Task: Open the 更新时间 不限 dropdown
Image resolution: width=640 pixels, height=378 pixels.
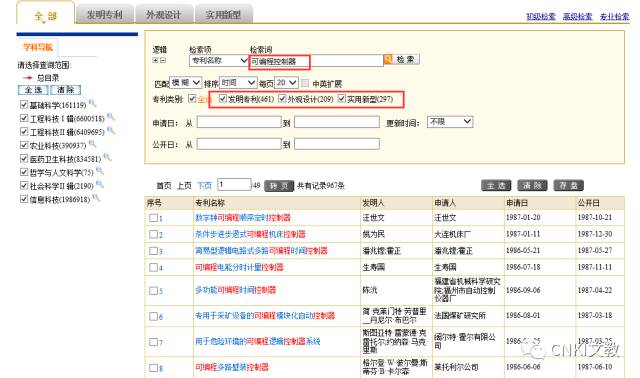Action: [450, 122]
